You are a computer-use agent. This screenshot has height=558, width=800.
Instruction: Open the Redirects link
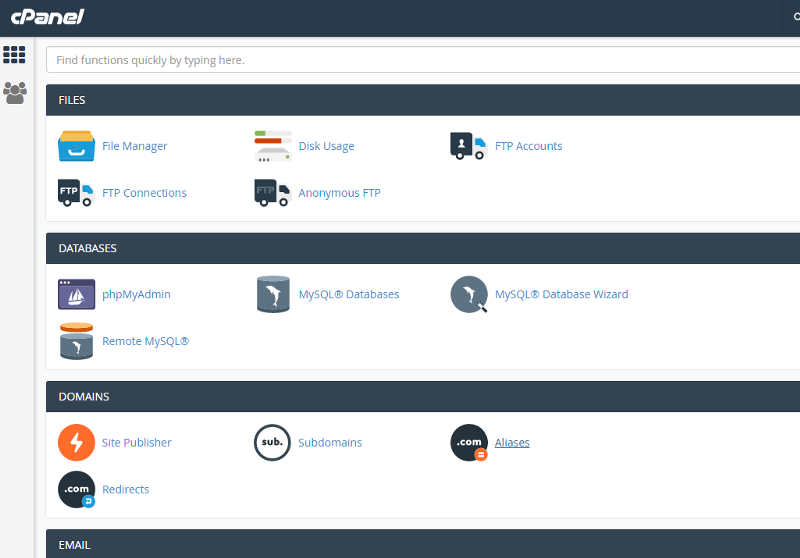coord(126,490)
